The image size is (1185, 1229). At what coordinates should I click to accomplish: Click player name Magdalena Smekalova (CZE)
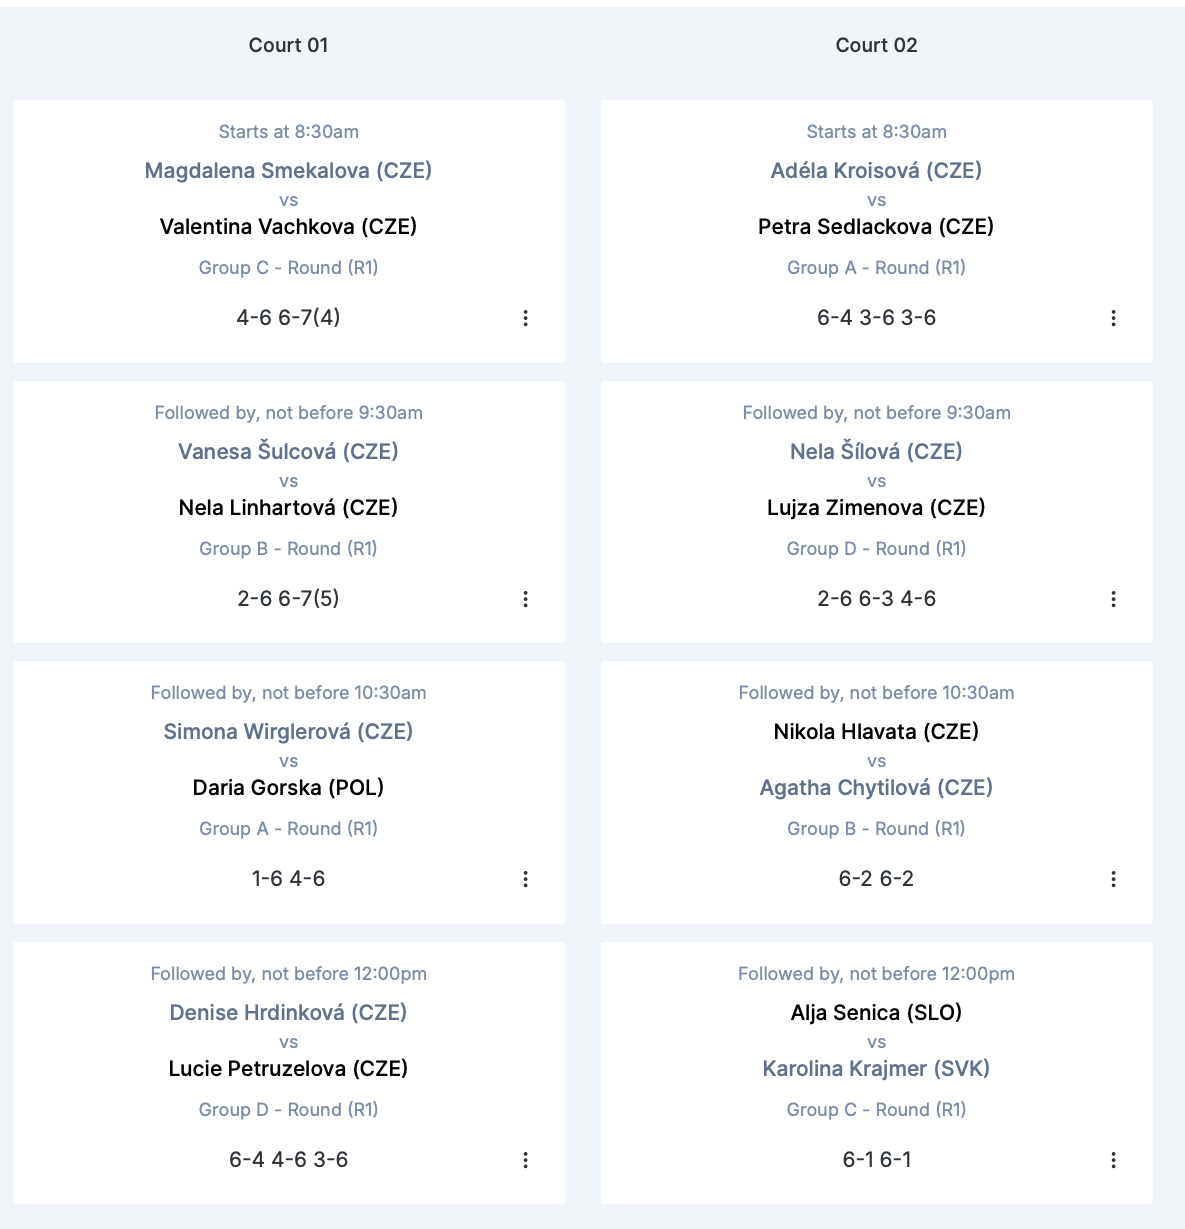288,171
